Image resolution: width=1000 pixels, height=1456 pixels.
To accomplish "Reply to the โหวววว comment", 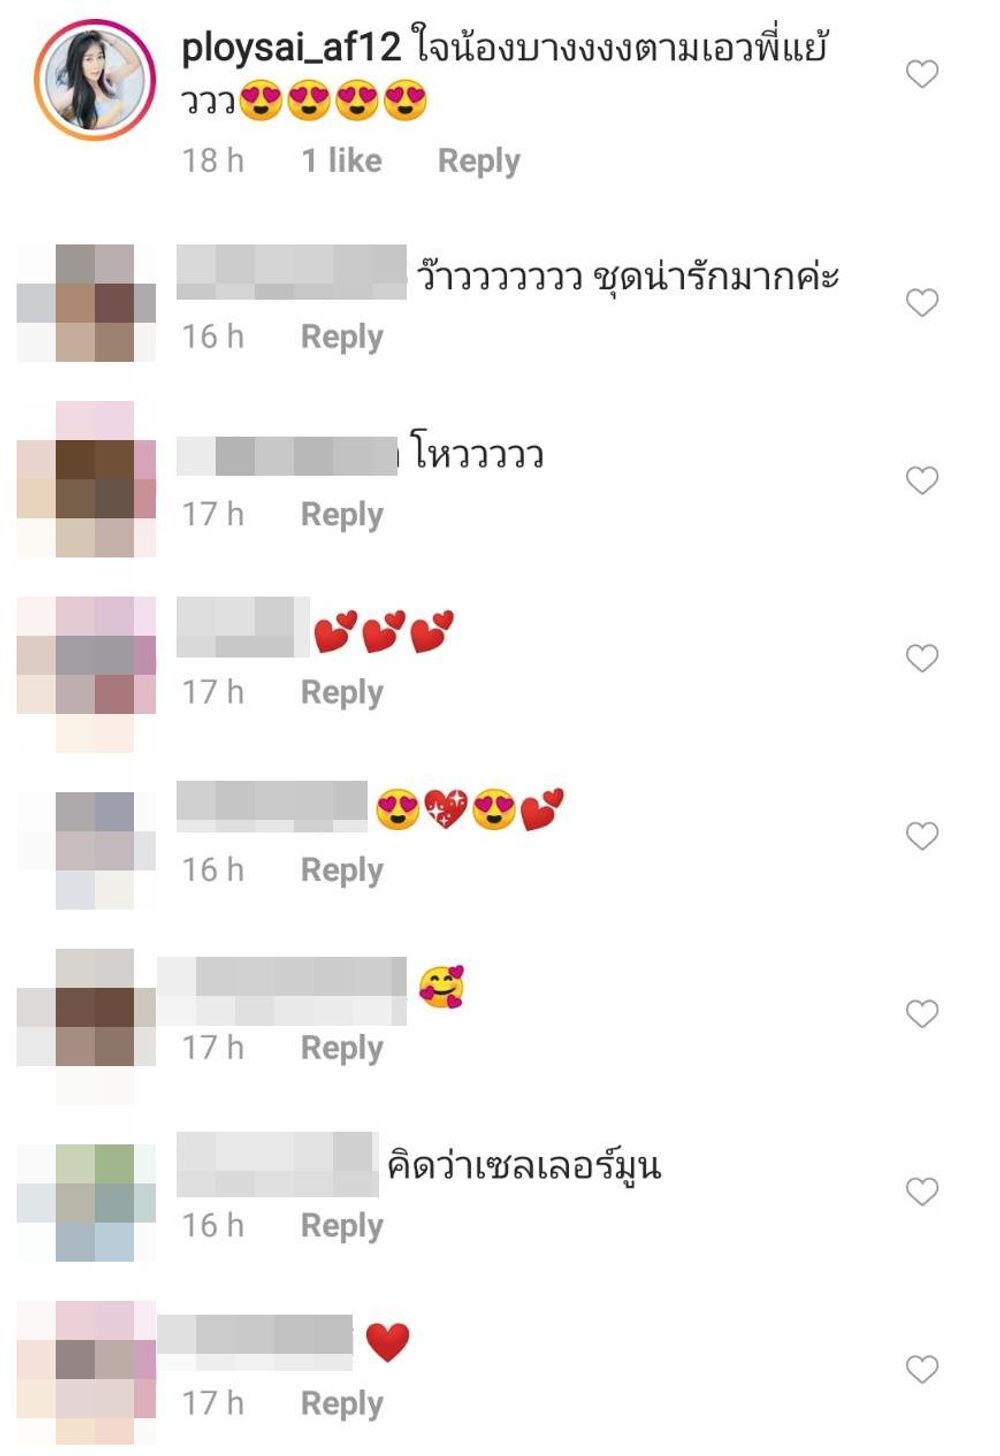I will pos(342,515).
